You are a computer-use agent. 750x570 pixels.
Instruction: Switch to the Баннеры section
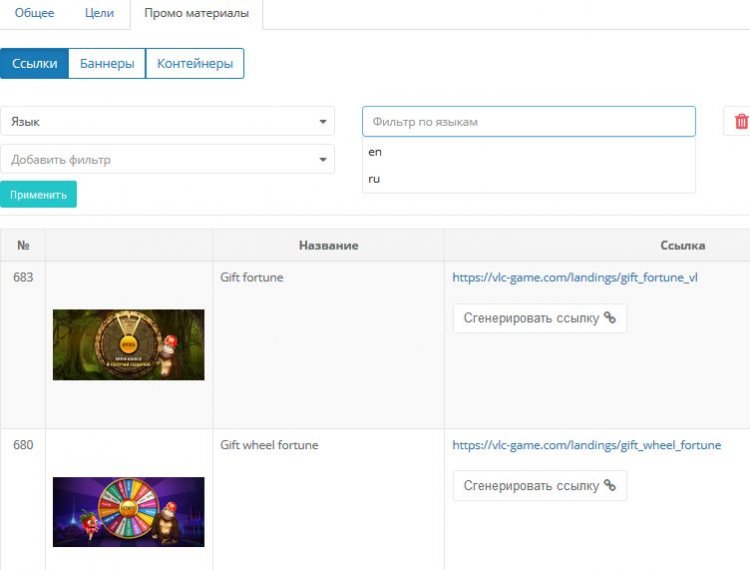(107, 63)
